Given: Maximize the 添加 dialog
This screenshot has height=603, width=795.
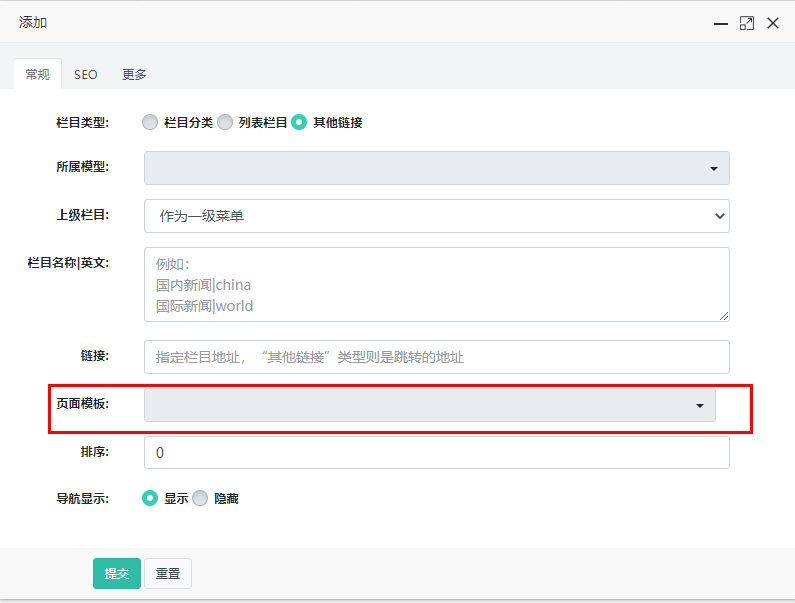Looking at the screenshot, I should (x=747, y=23).
